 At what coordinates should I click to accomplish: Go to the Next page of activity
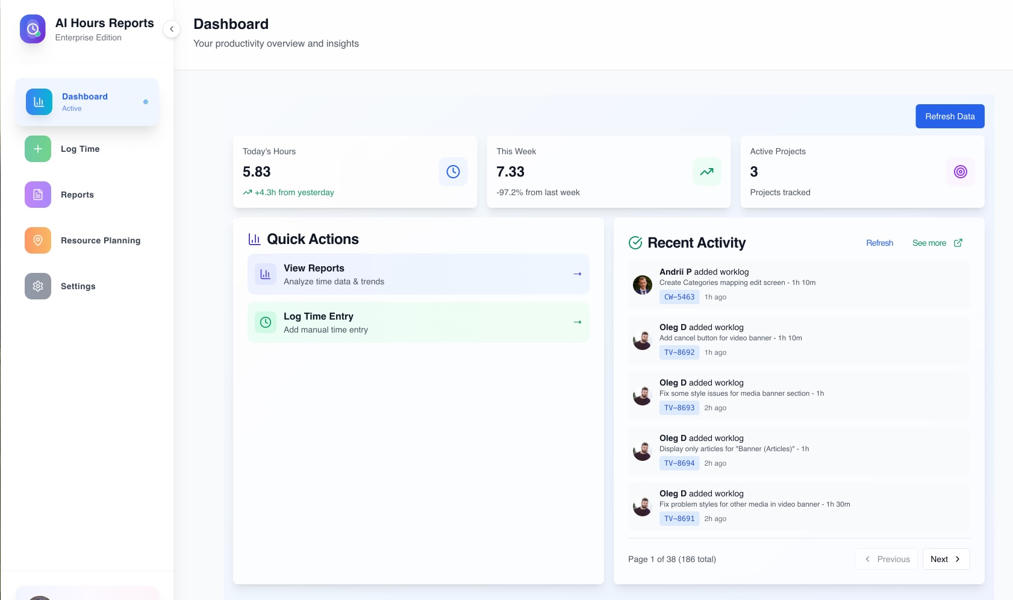point(946,559)
